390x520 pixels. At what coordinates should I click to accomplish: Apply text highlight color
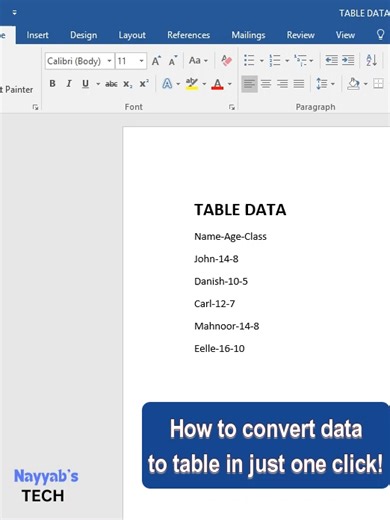coord(192,84)
